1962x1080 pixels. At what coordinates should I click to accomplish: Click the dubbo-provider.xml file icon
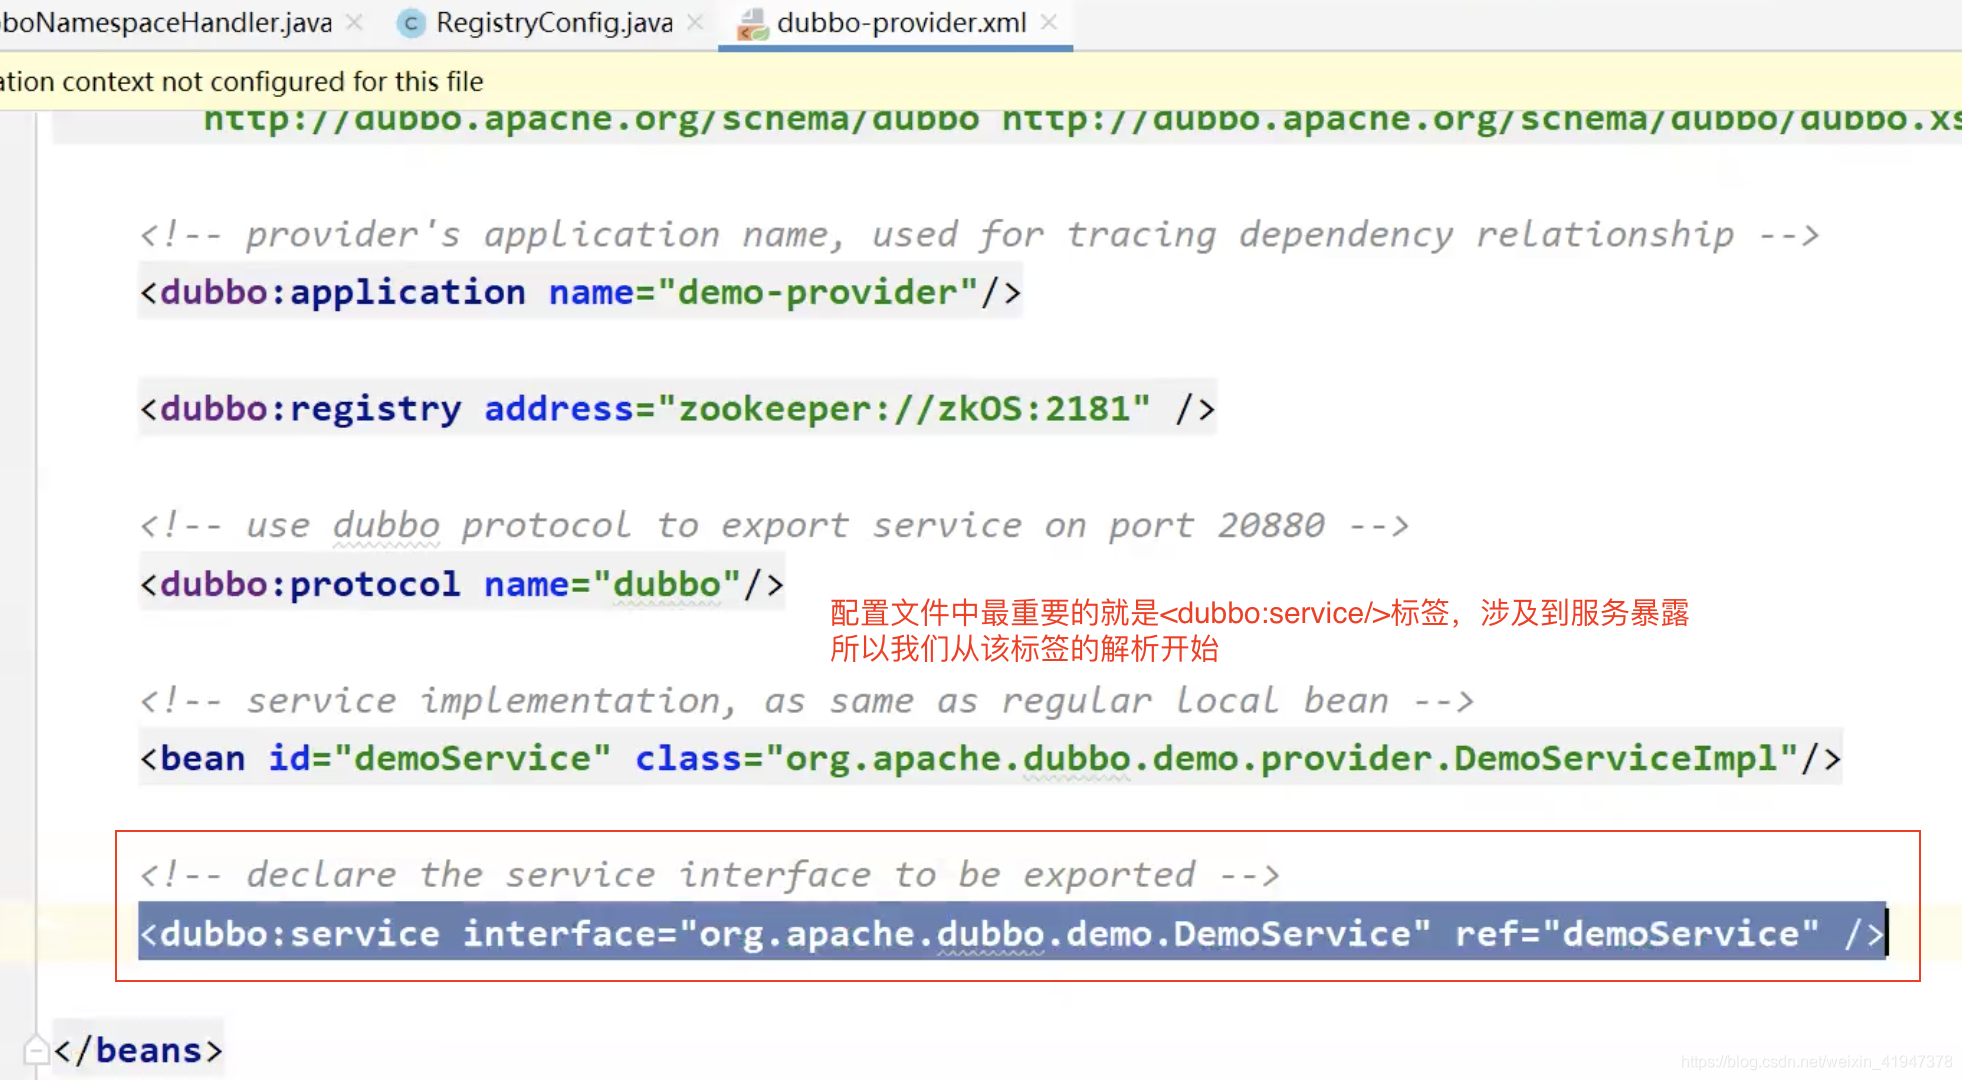(x=752, y=24)
